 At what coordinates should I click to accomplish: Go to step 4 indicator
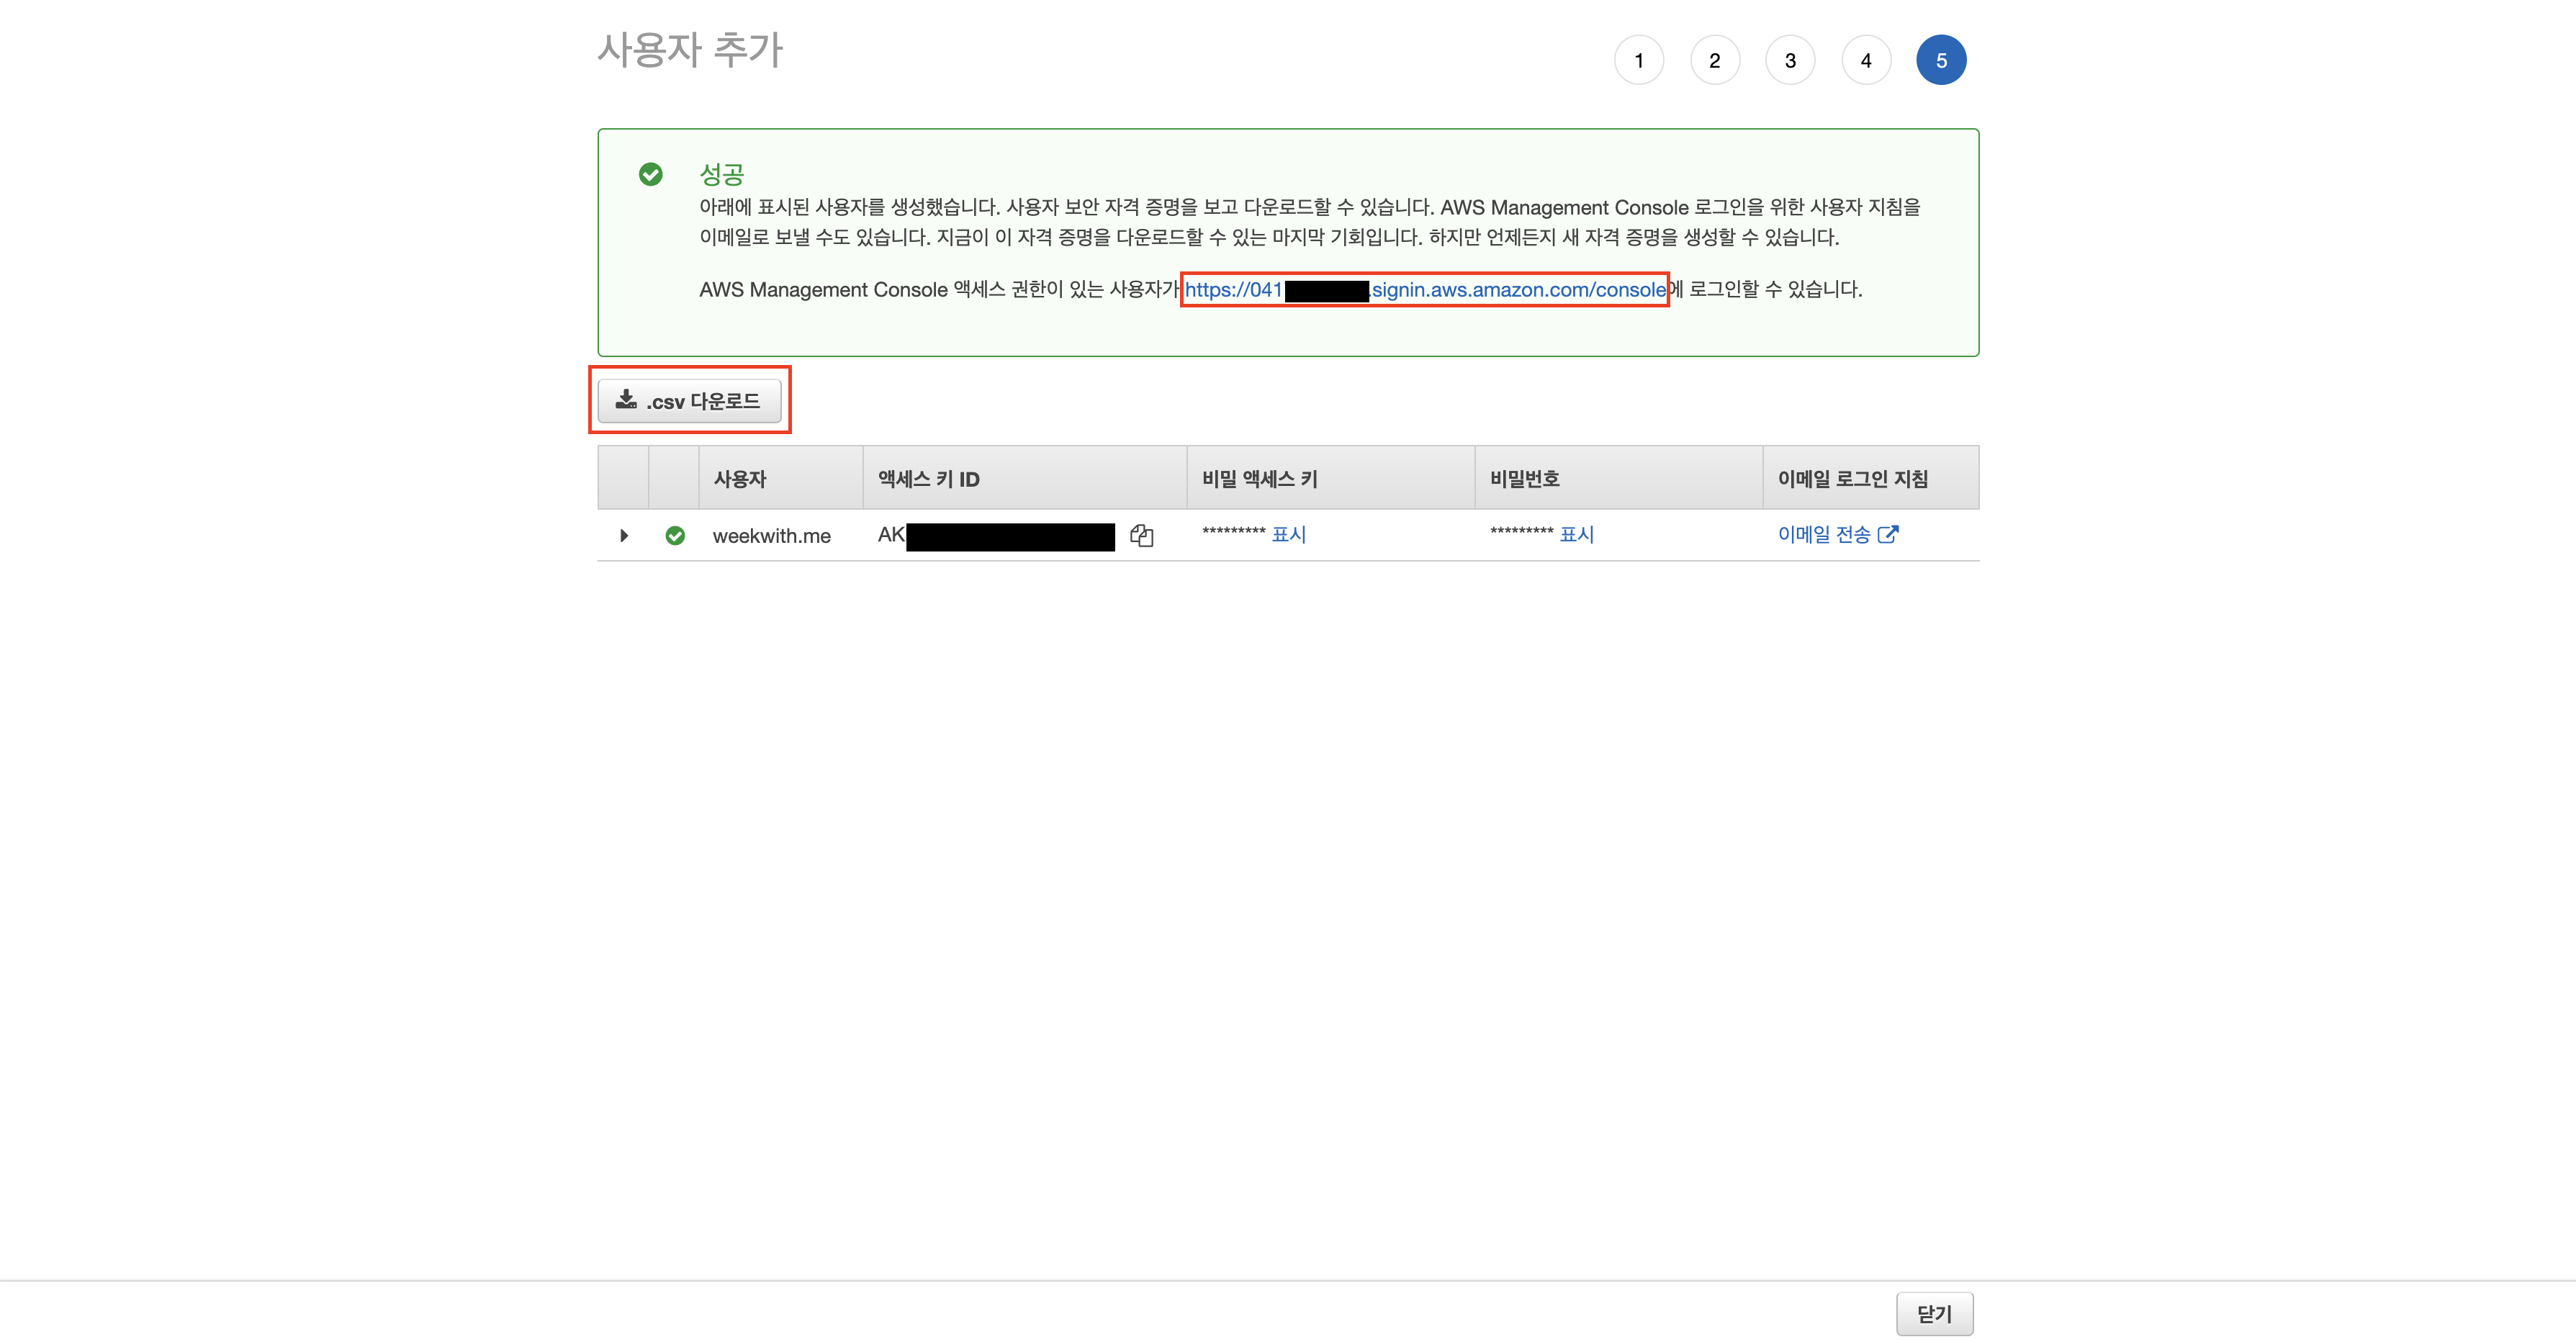pyautogui.click(x=1865, y=61)
